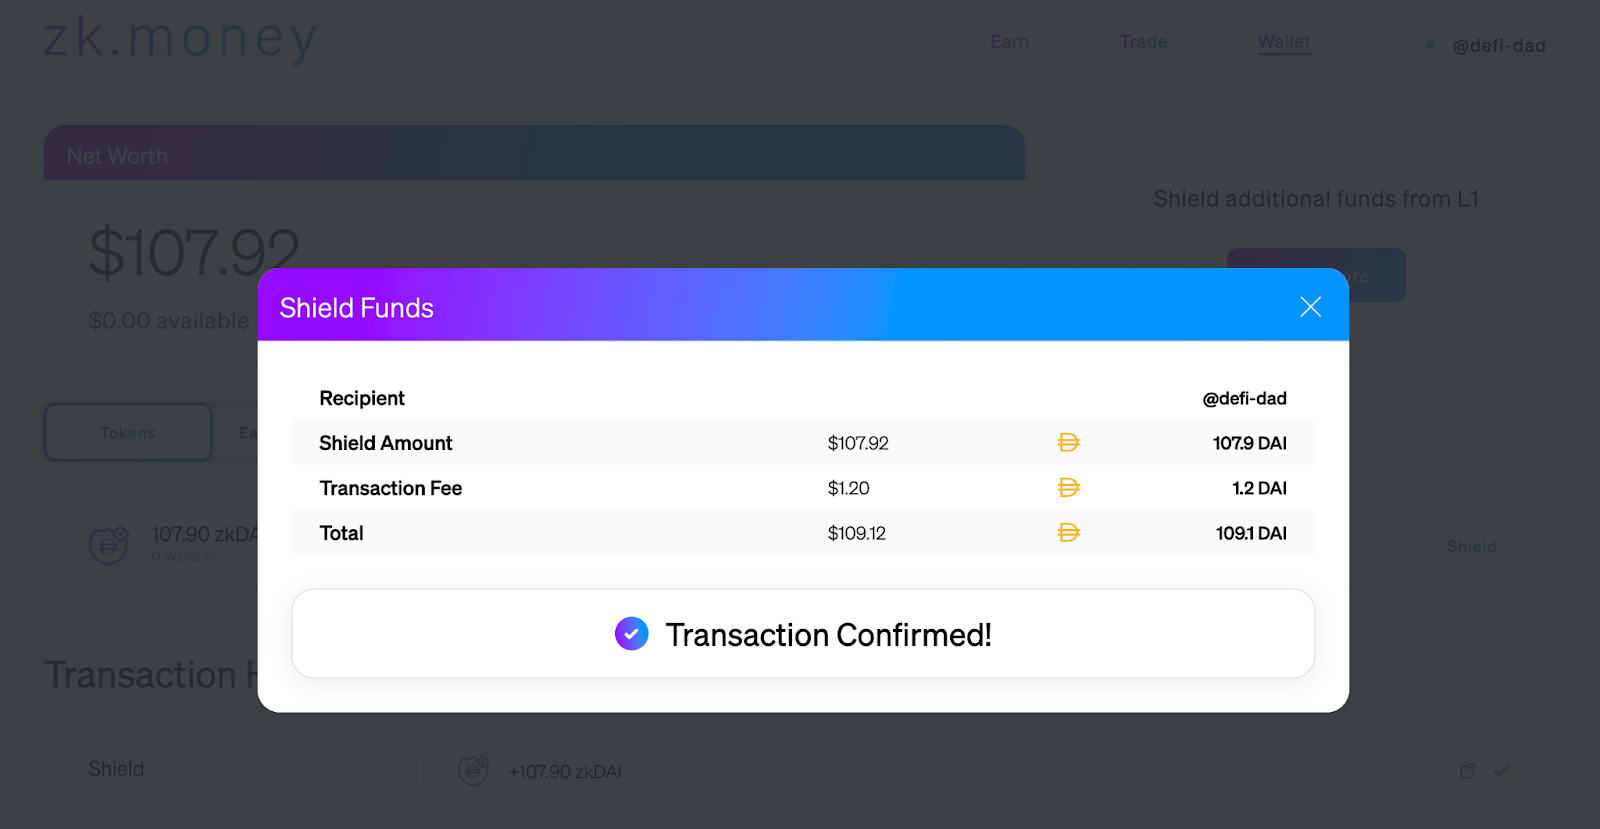Image resolution: width=1600 pixels, height=829 pixels.
Task: Click zkDAI shield icon in transaction history
Action: click(x=473, y=770)
